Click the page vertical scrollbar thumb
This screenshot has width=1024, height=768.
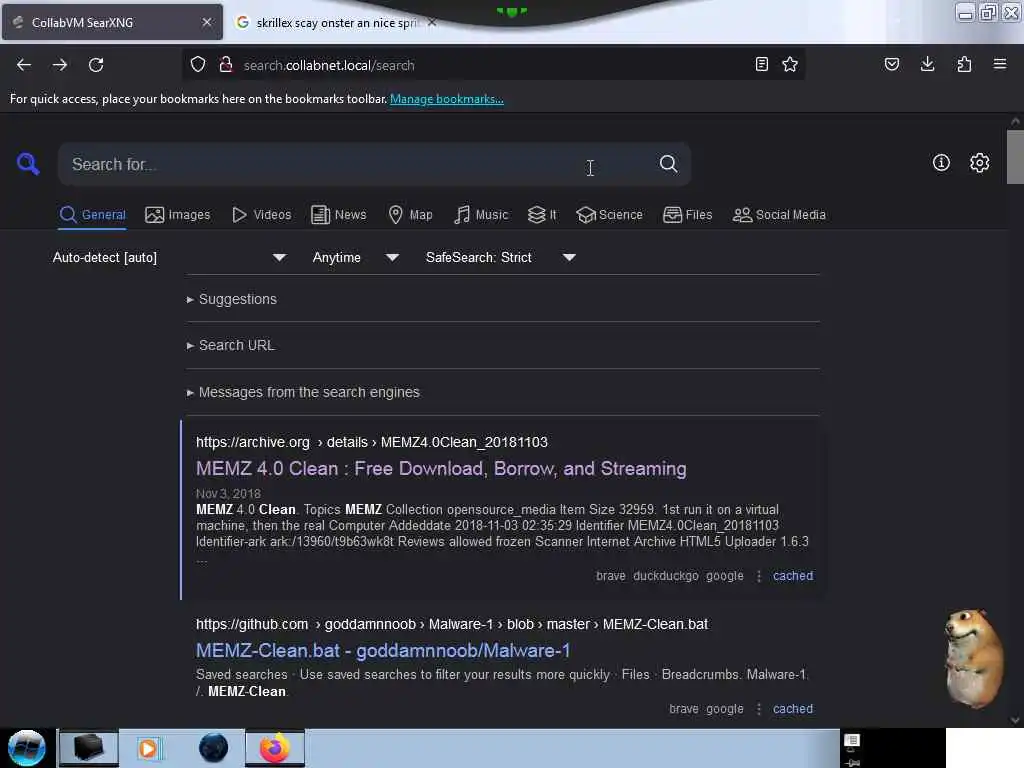(x=1015, y=157)
